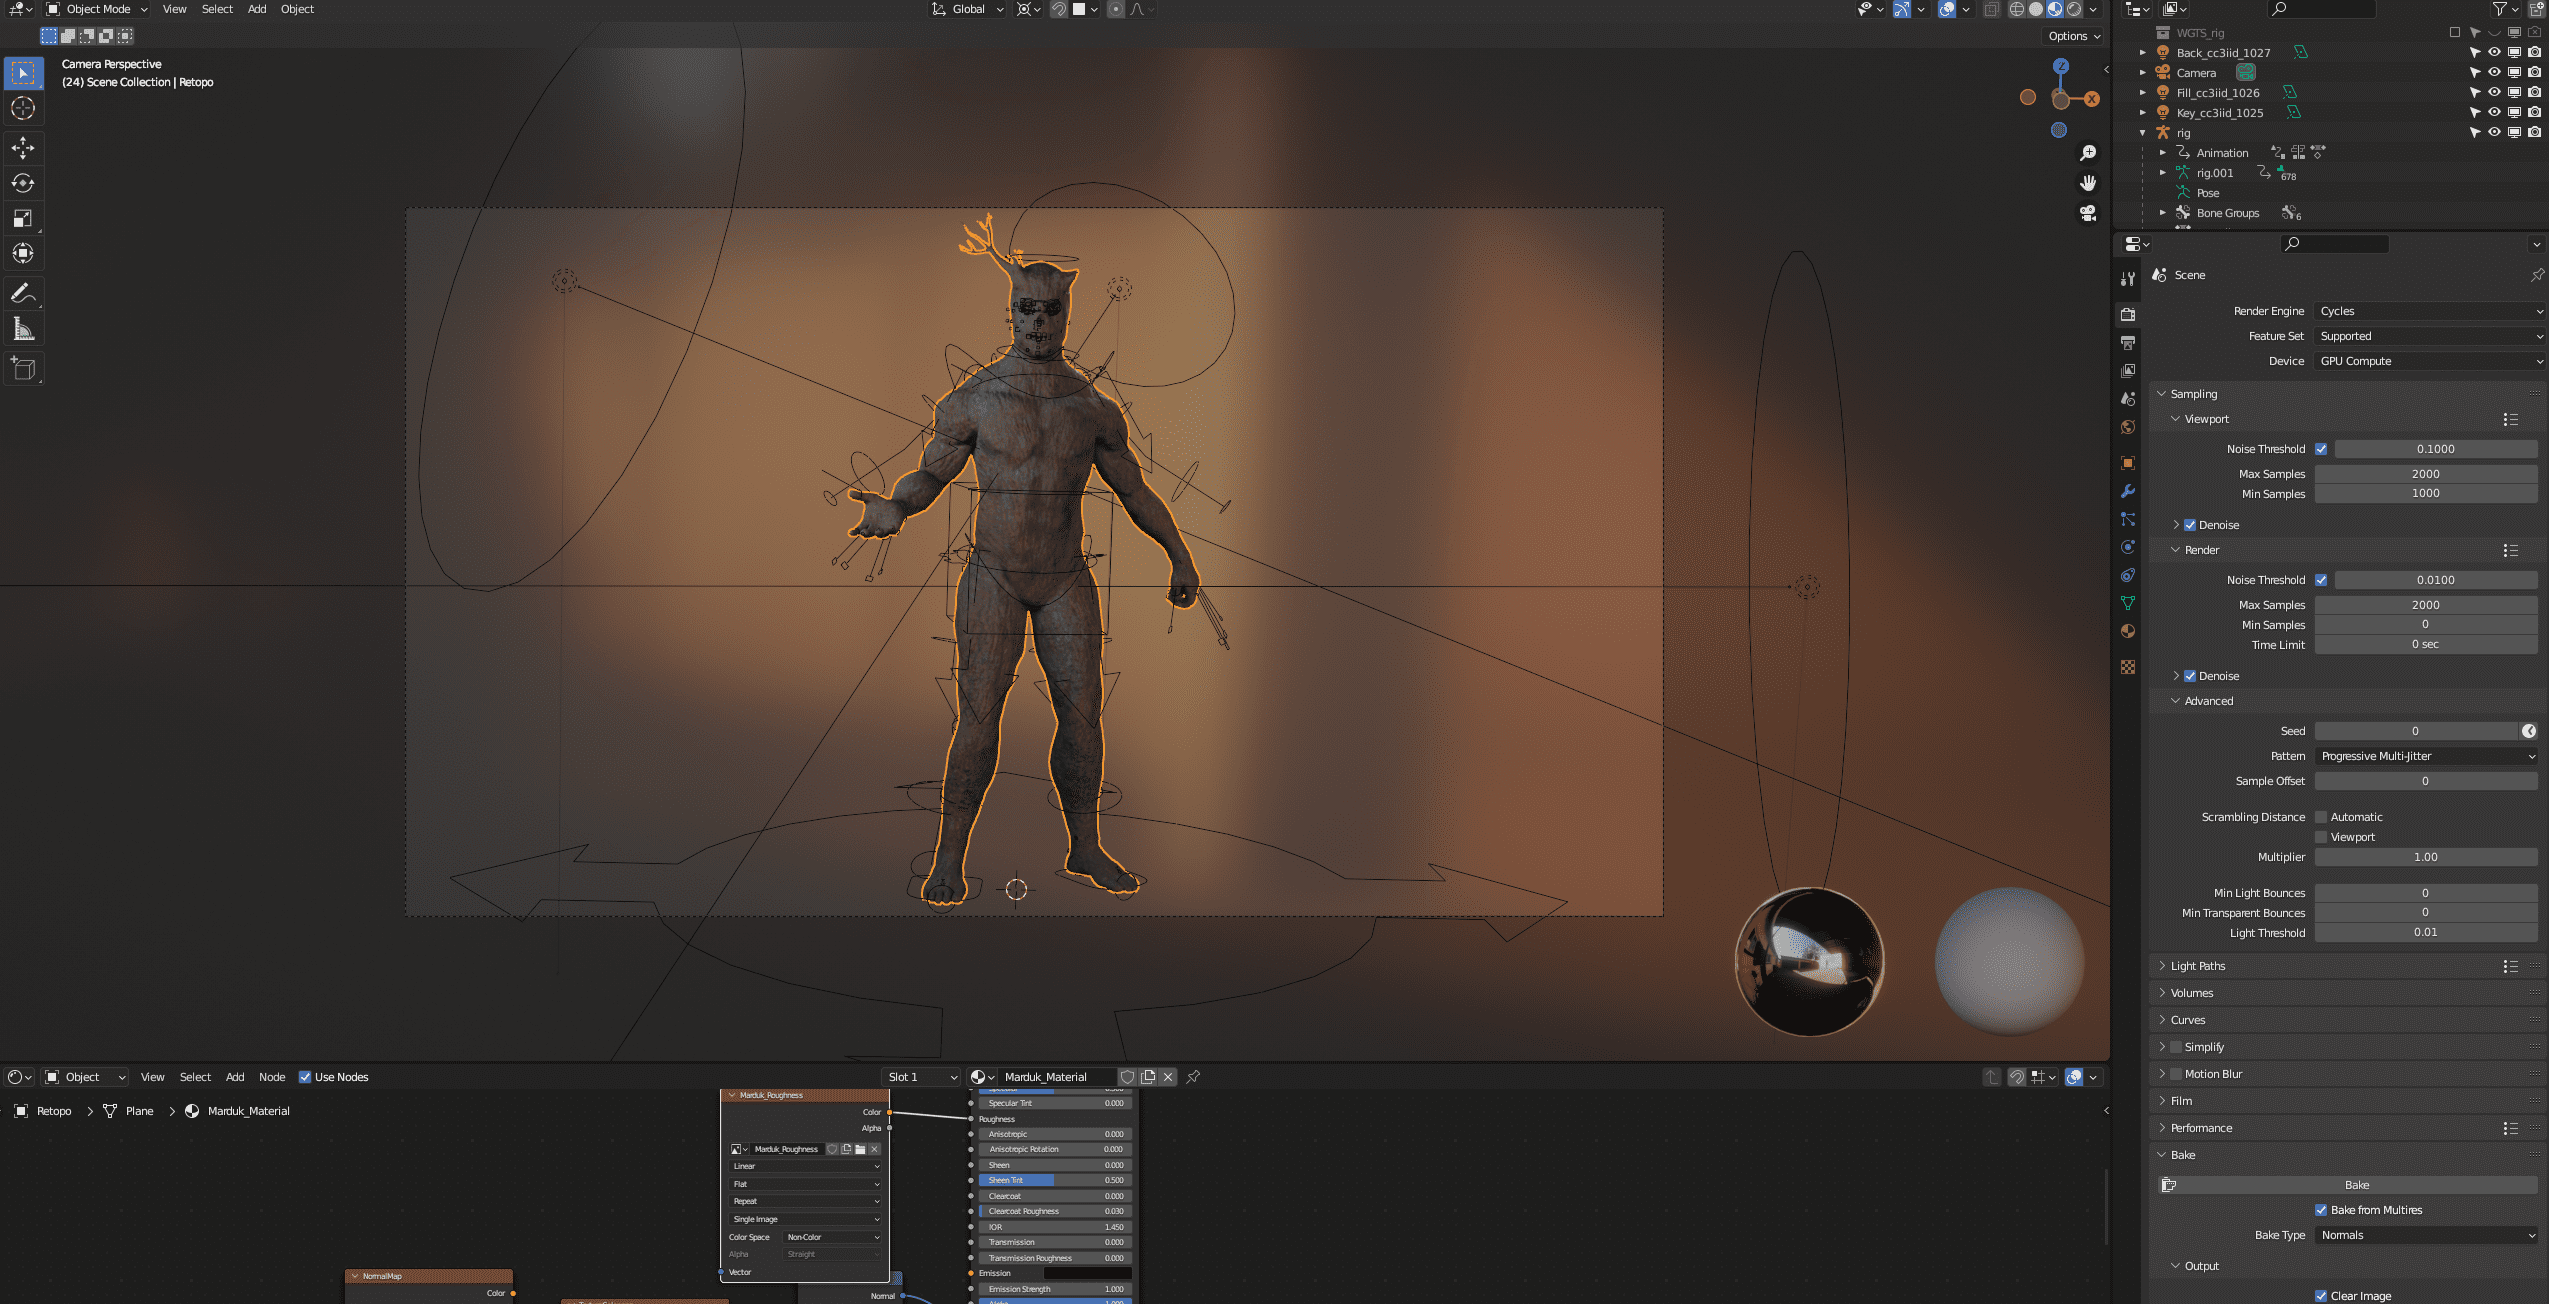Viewport: 2549px width, 1304px height.
Task: Click the render Max Samples field
Action: pyautogui.click(x=2425, y=605)
